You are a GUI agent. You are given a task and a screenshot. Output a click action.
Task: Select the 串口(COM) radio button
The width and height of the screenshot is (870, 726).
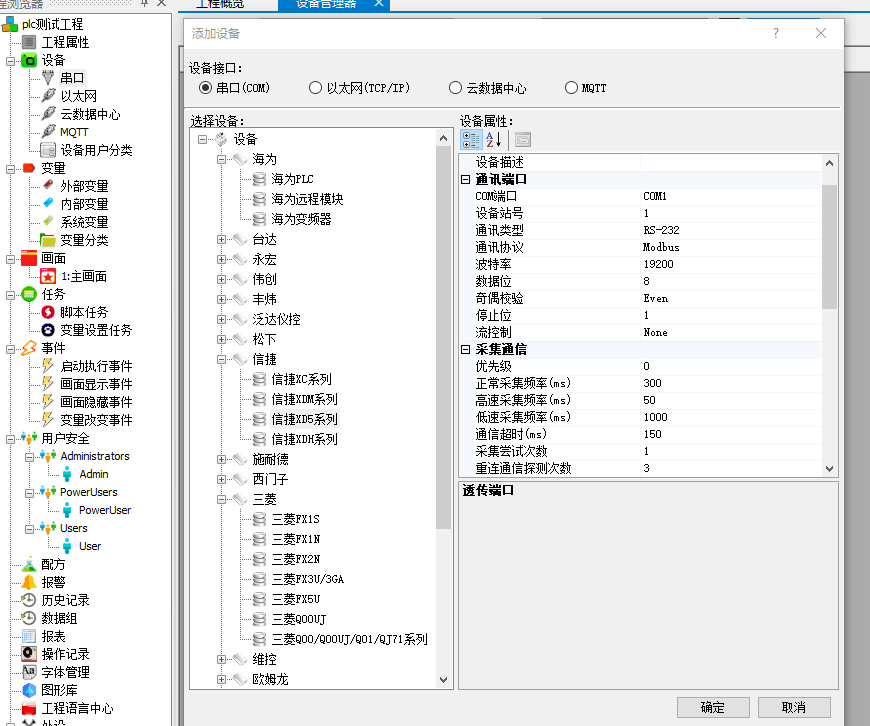click(x=205, y=88)
